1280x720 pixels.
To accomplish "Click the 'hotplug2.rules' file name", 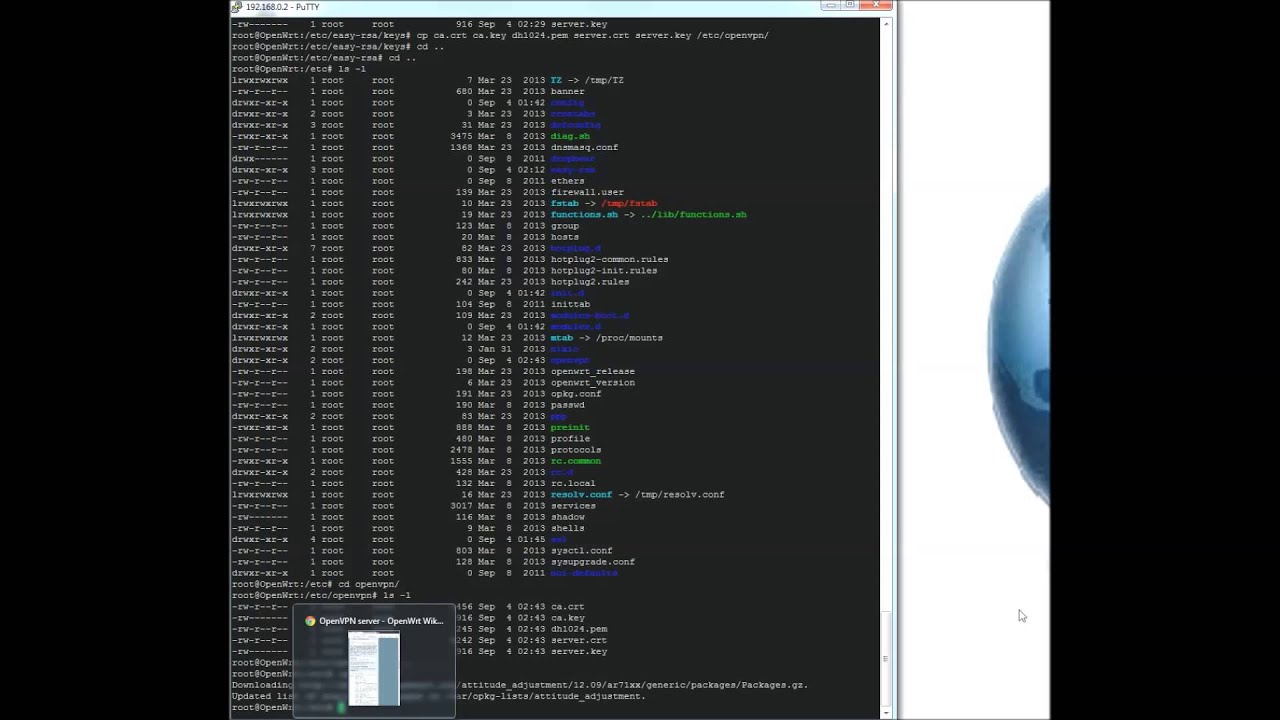I will (590, 282).
